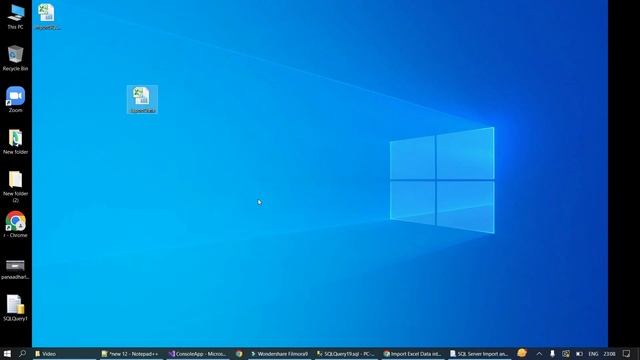The image size is (640, 360).
Task: Select the This PC desktop icon
Action: click(16, 16)
